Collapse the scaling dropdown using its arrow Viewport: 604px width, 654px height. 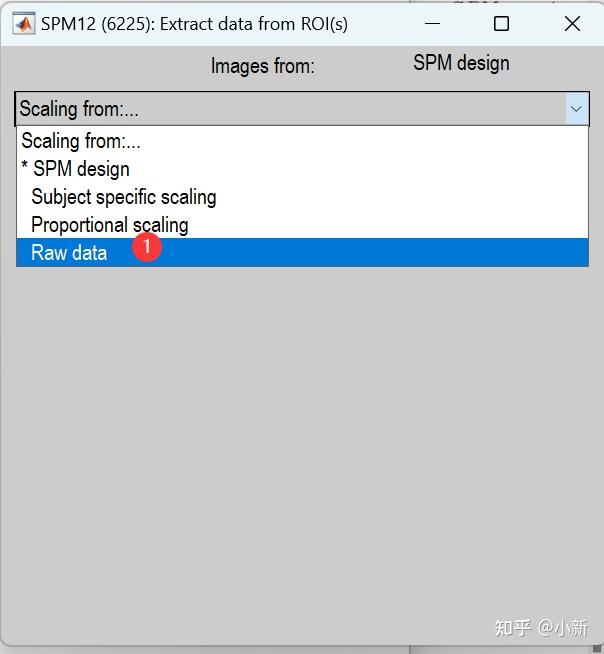(577, 108)
